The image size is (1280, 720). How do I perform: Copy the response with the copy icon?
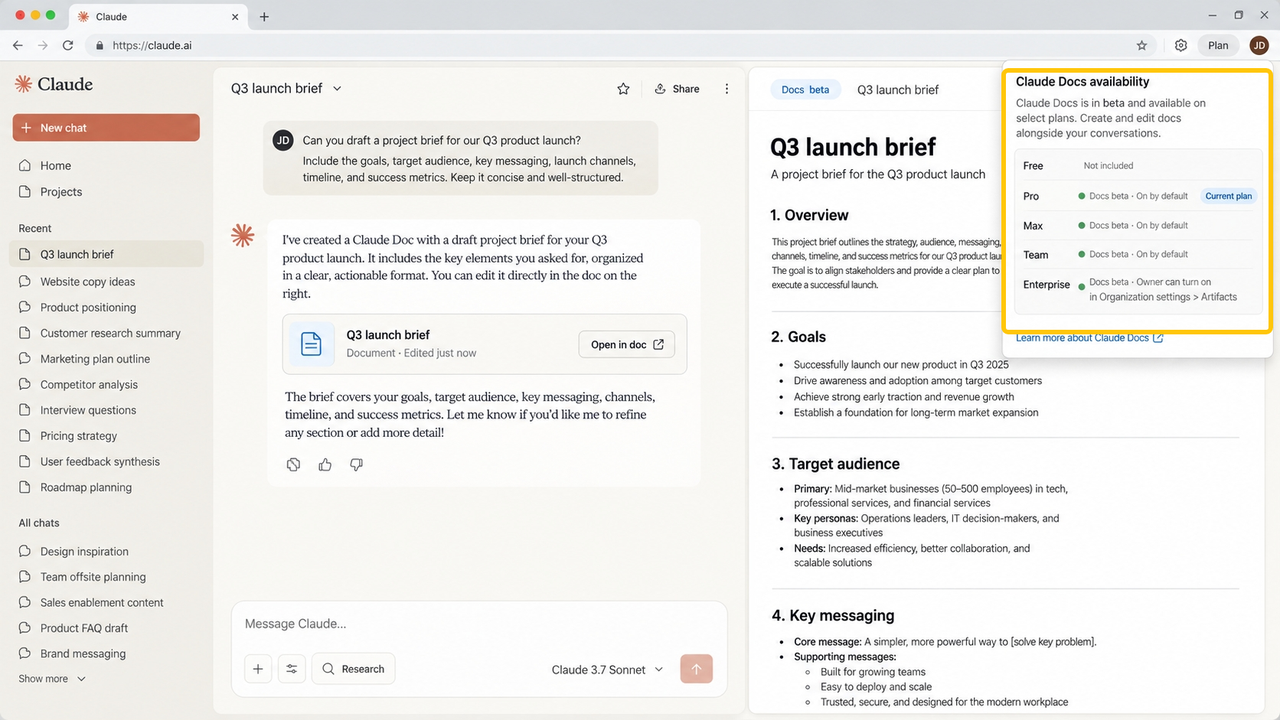pyautogui.click(x=294, y=465)
